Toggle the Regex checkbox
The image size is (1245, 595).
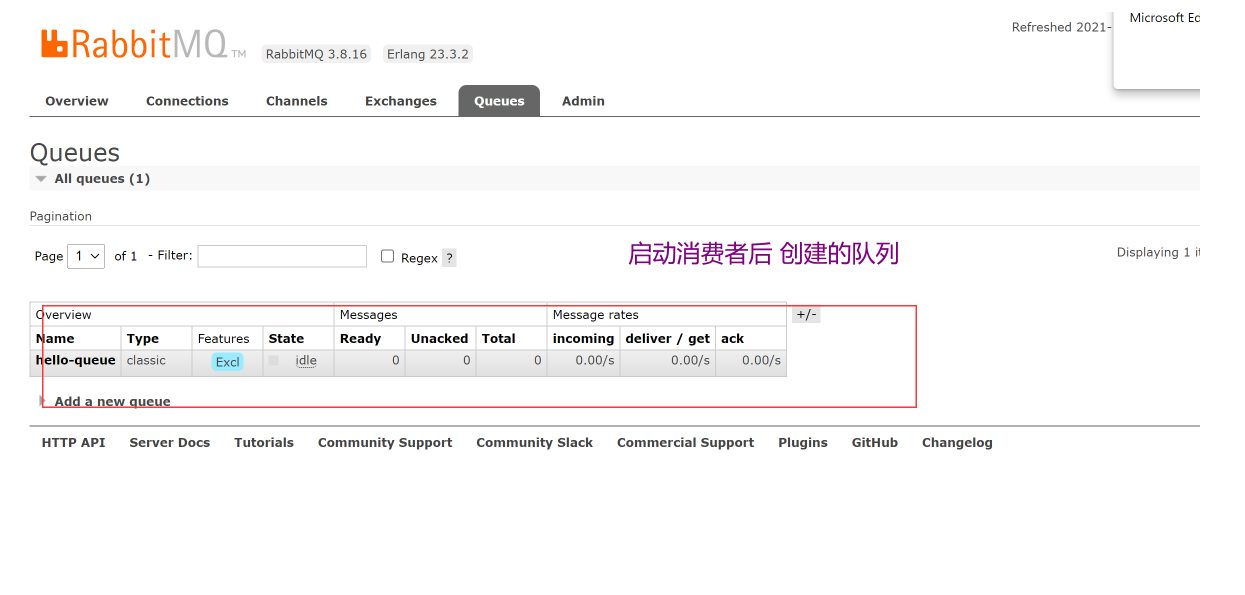tap(387, 256)
